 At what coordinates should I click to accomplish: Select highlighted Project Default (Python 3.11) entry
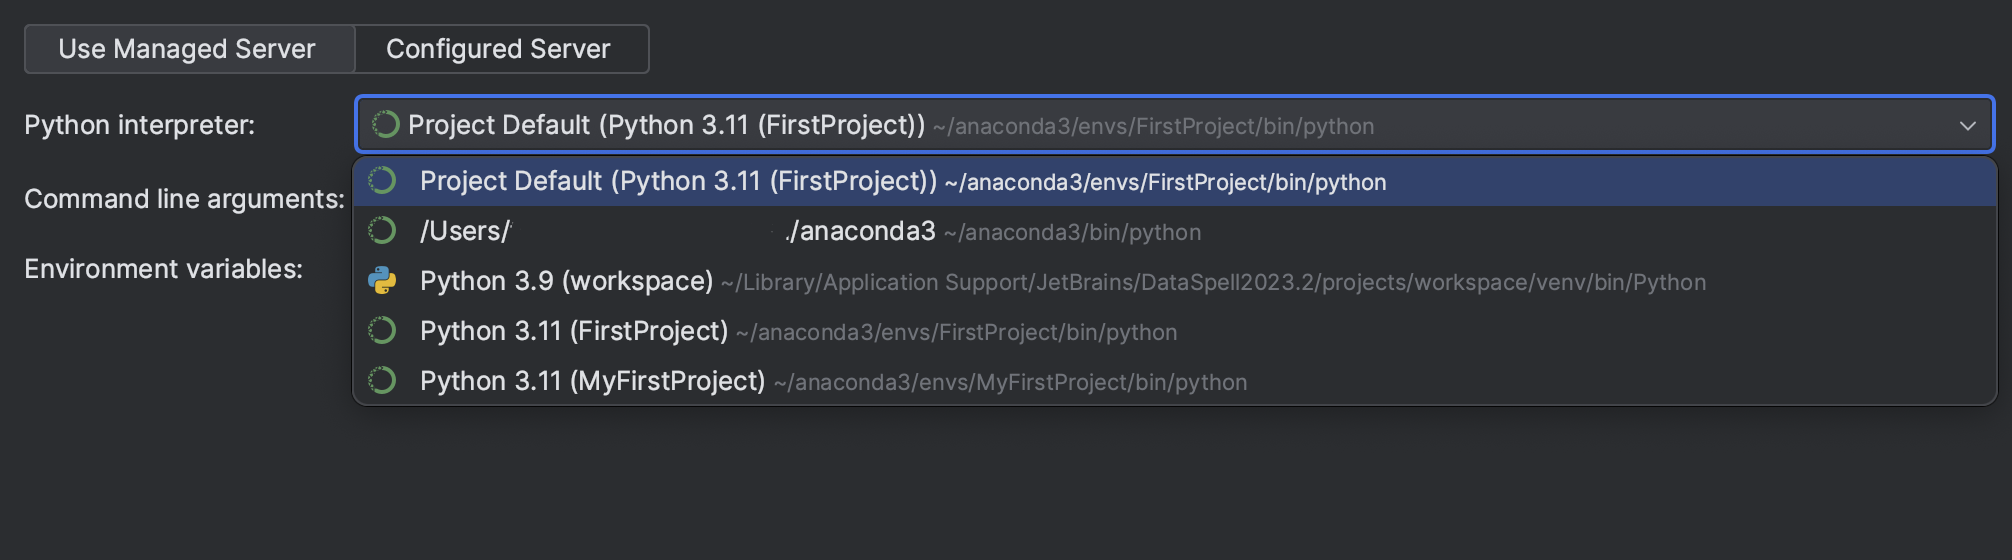[678, 181]
